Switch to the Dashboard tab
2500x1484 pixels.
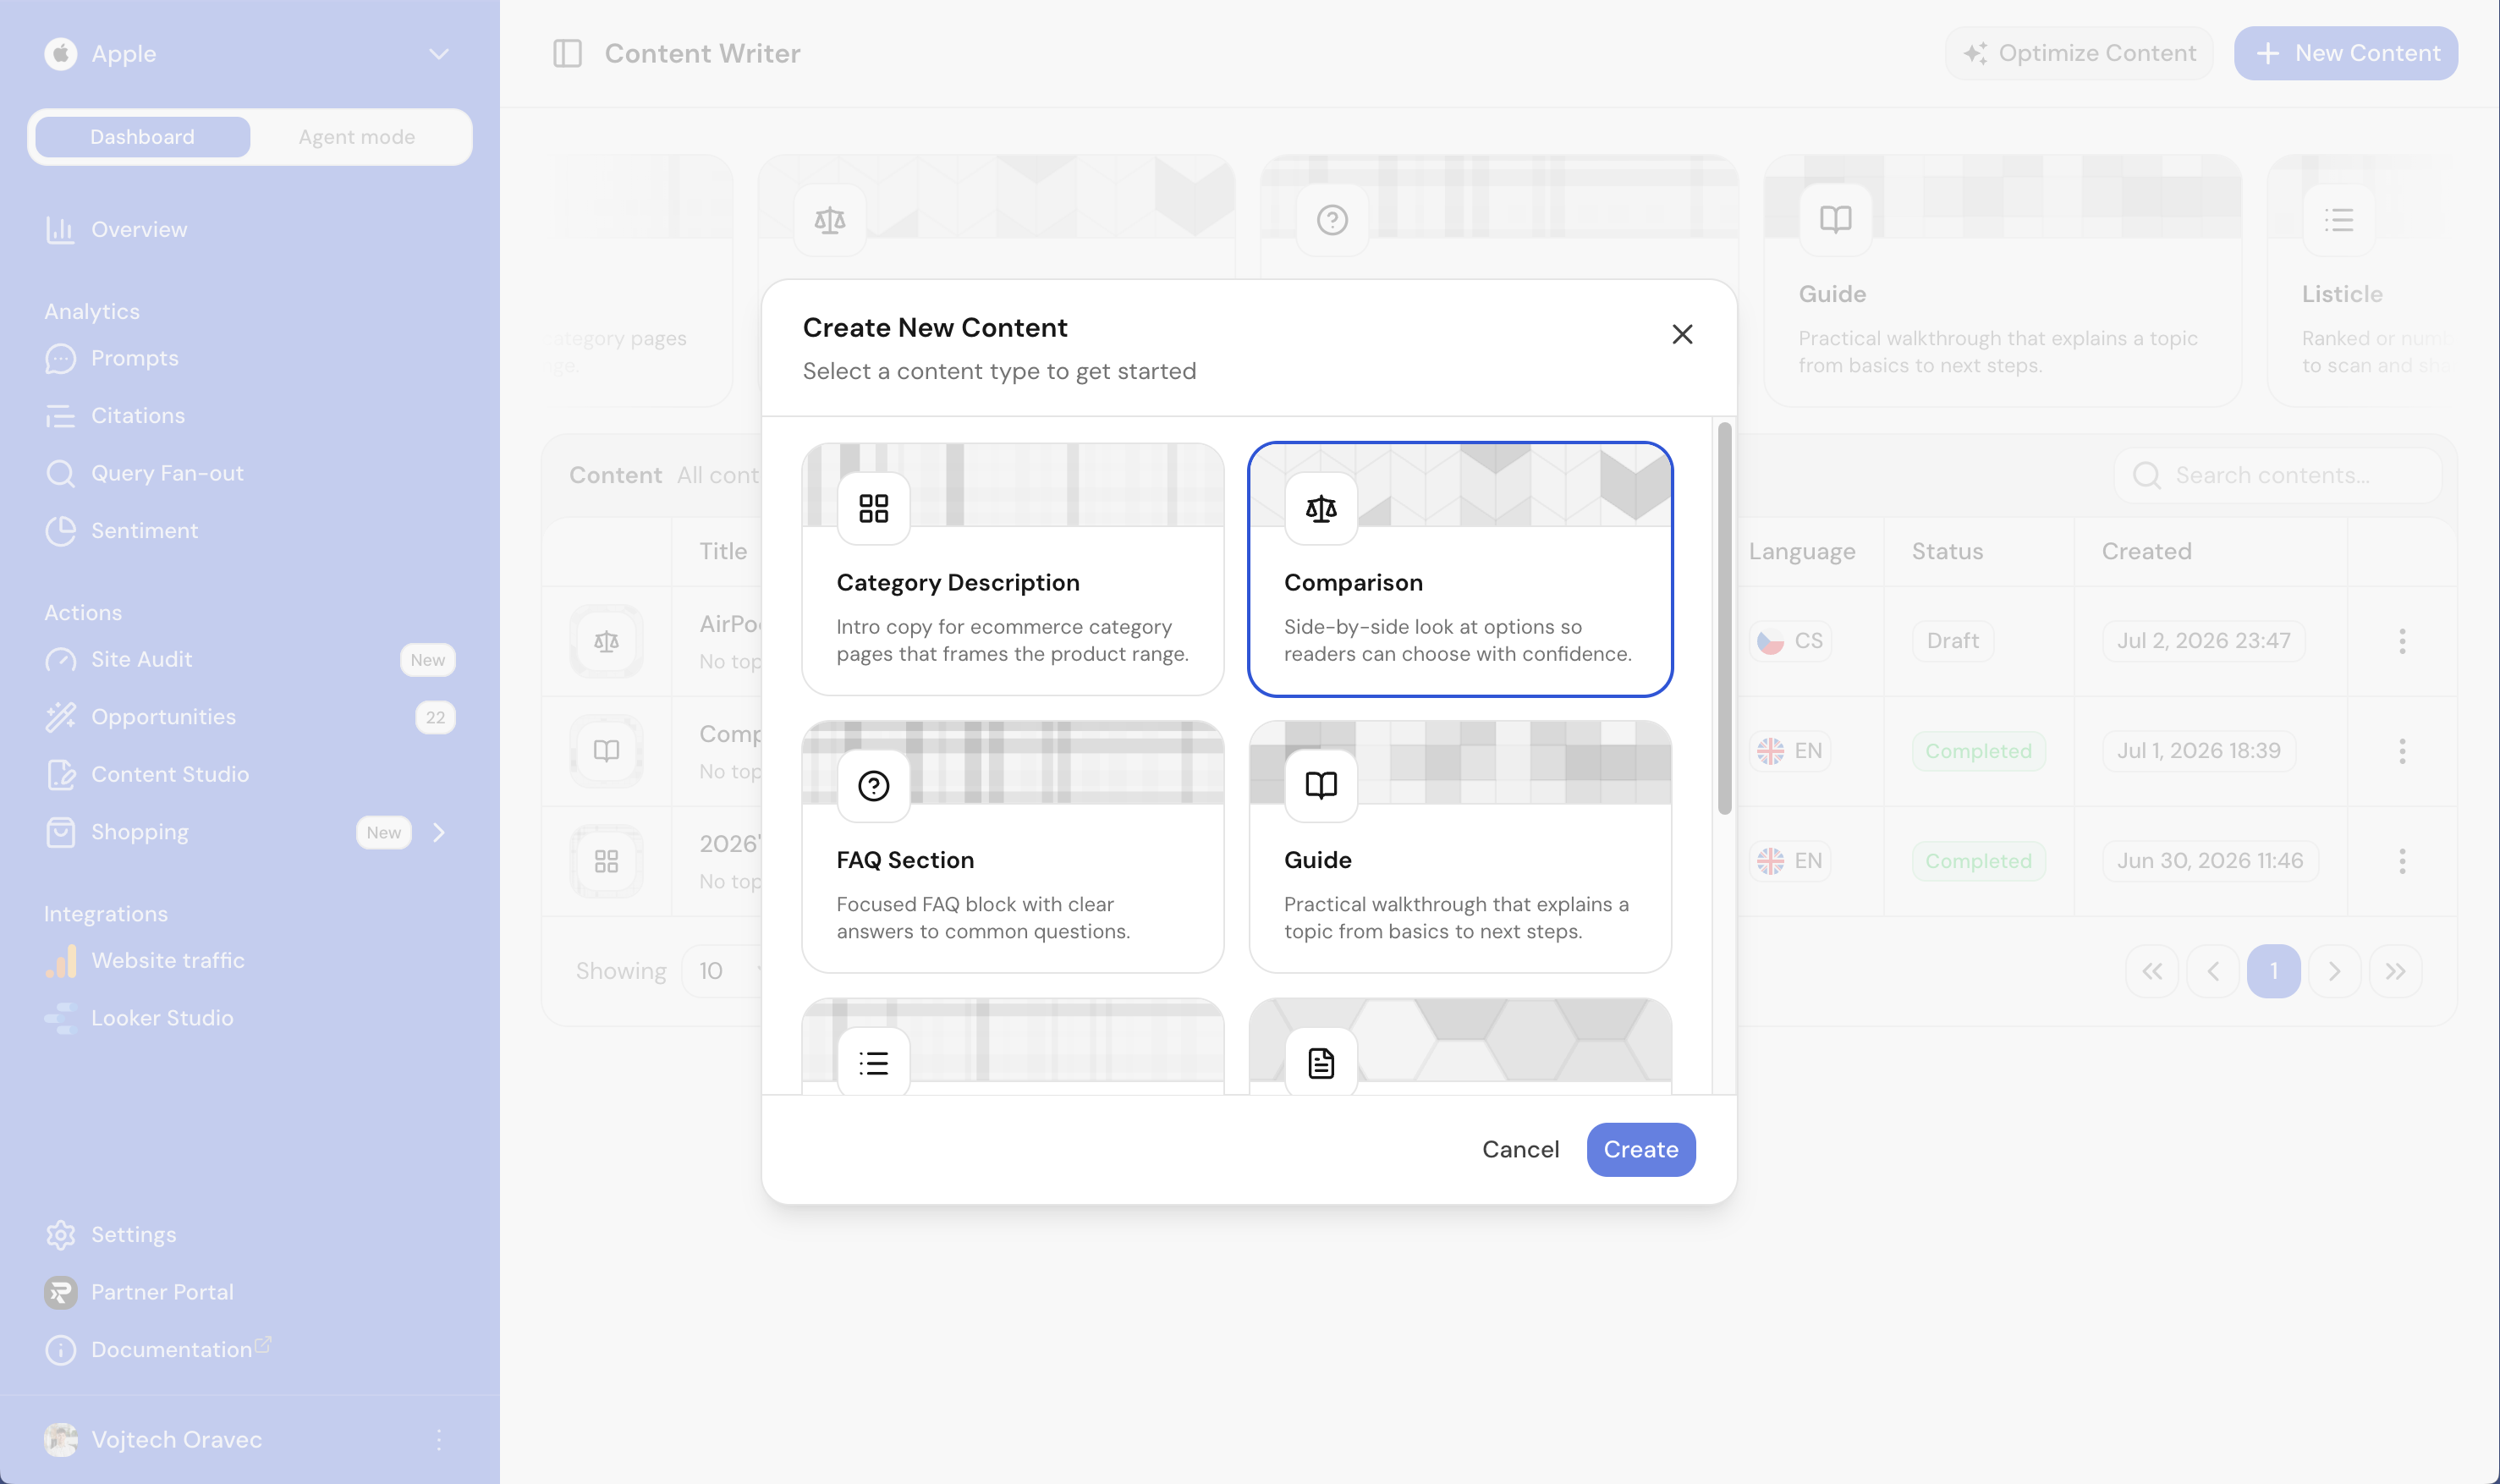pos(142,137)
